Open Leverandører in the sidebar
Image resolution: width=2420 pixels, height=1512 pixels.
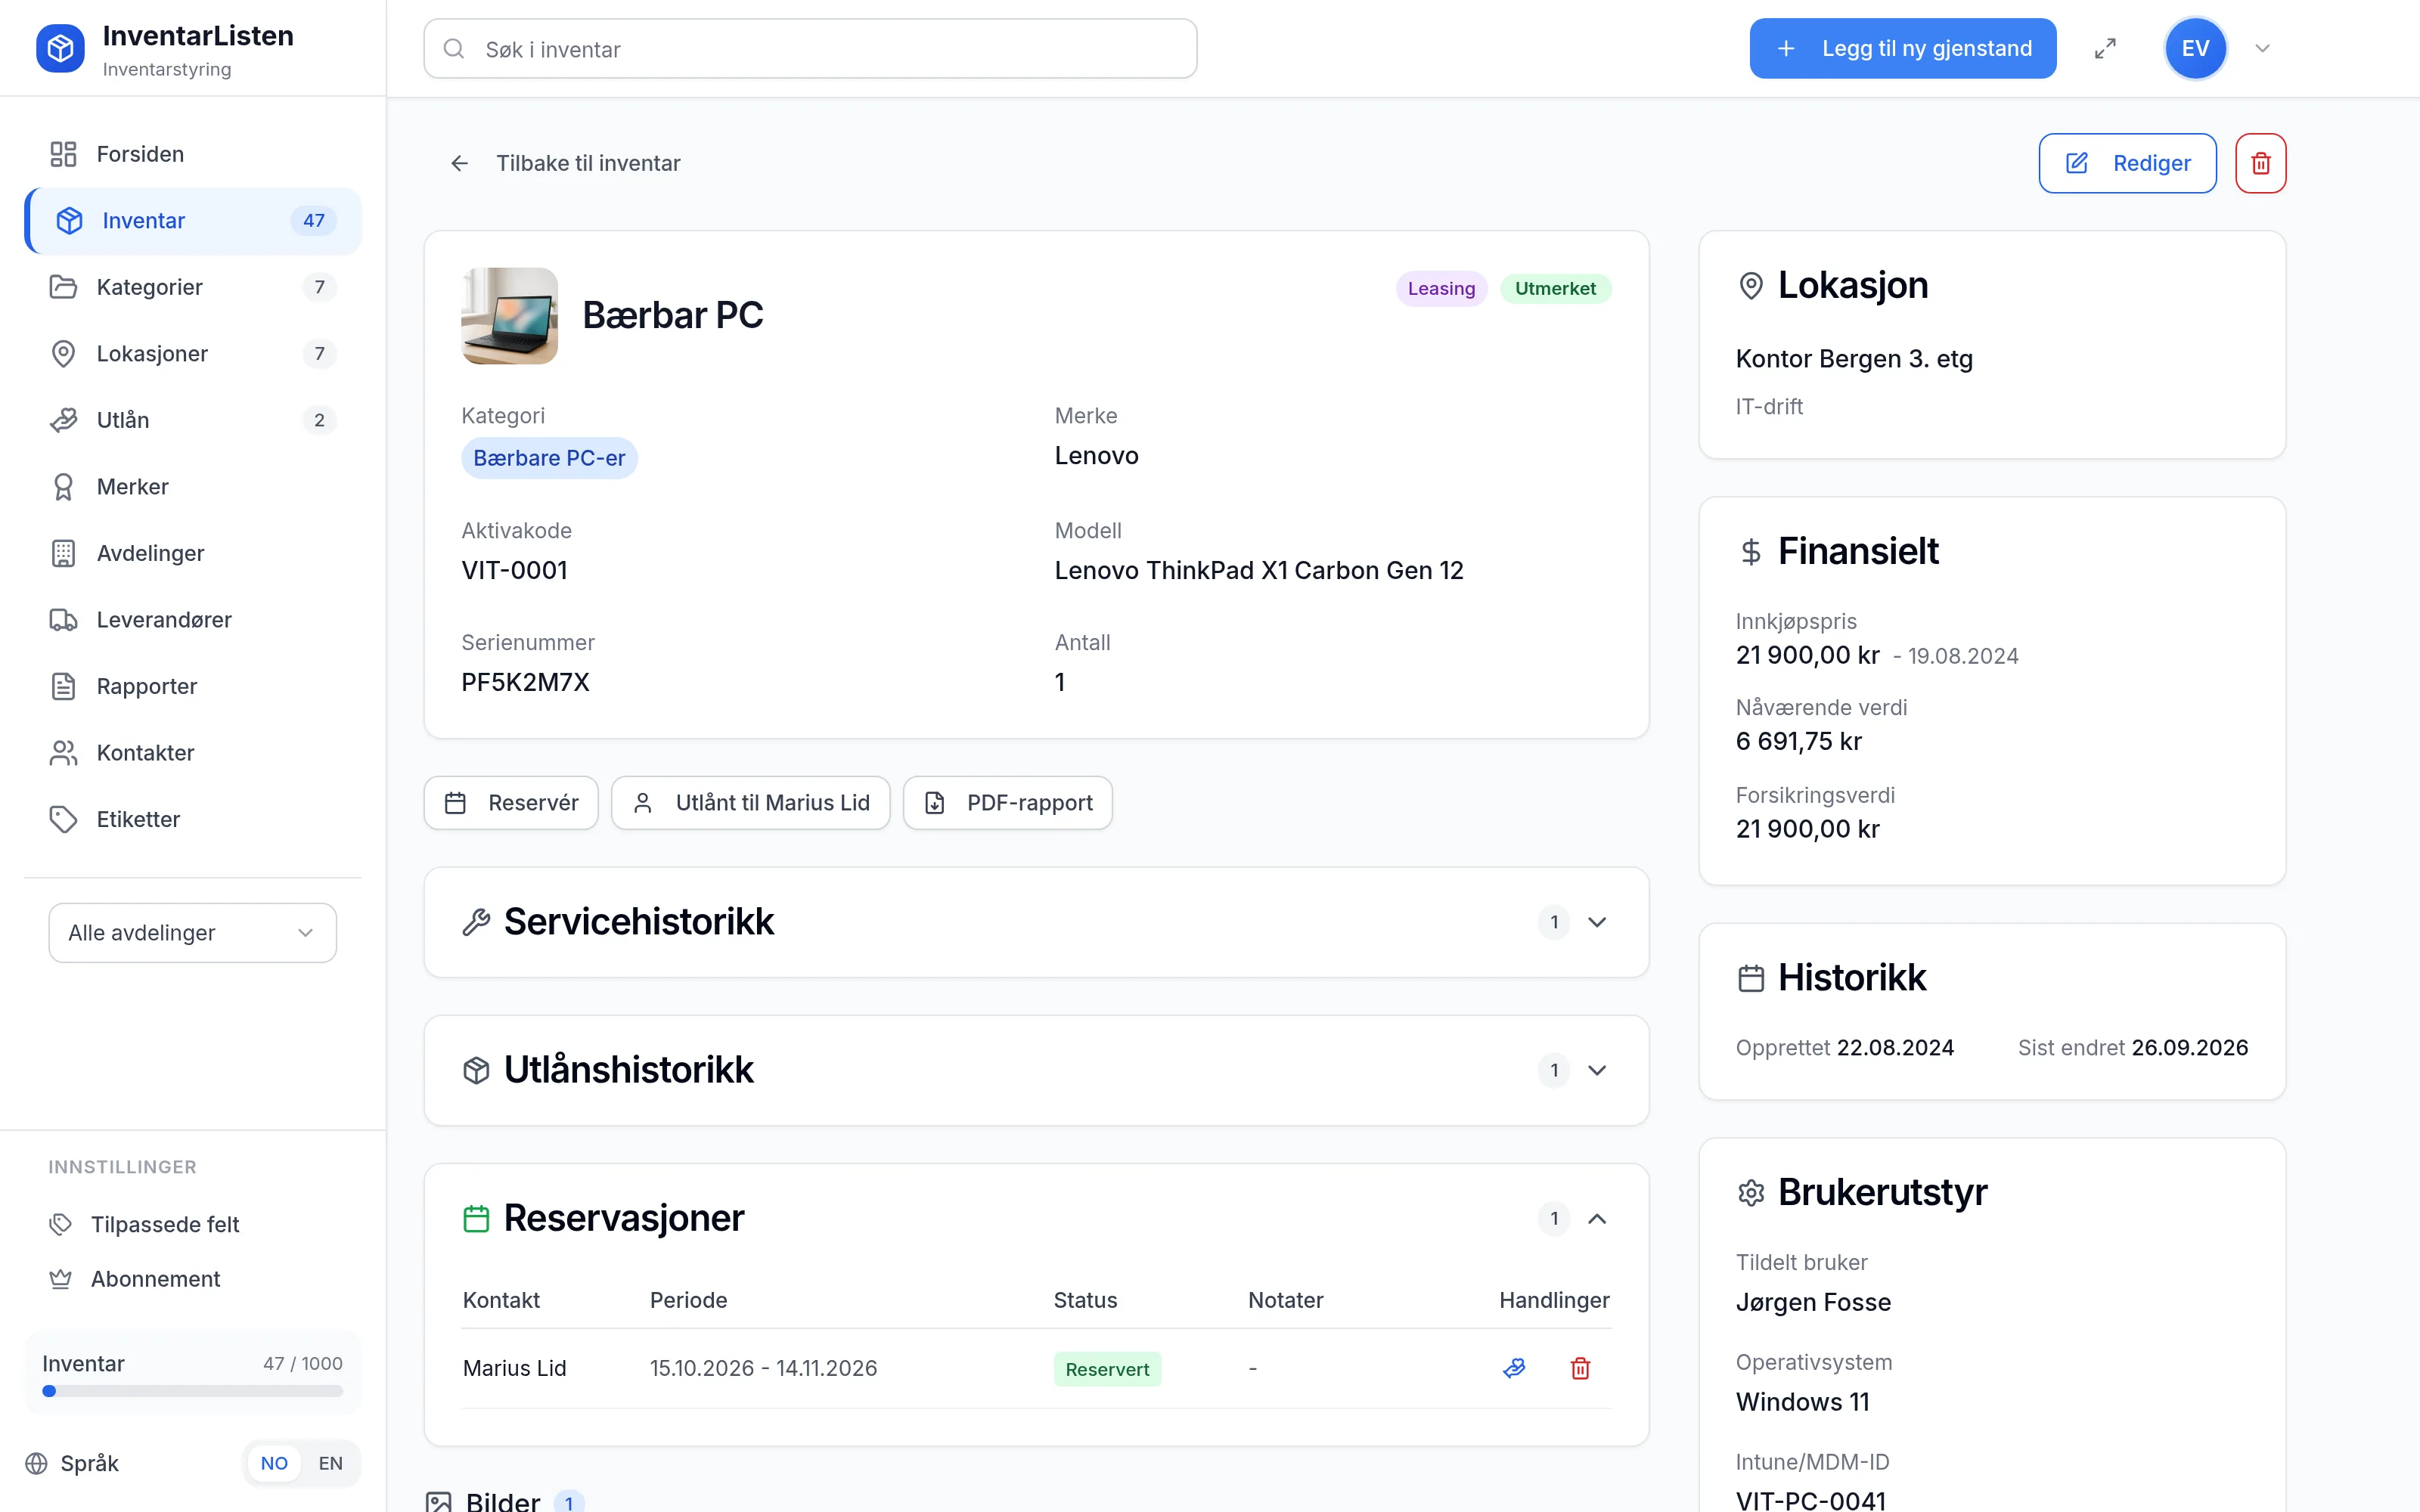tap(192, 620)
